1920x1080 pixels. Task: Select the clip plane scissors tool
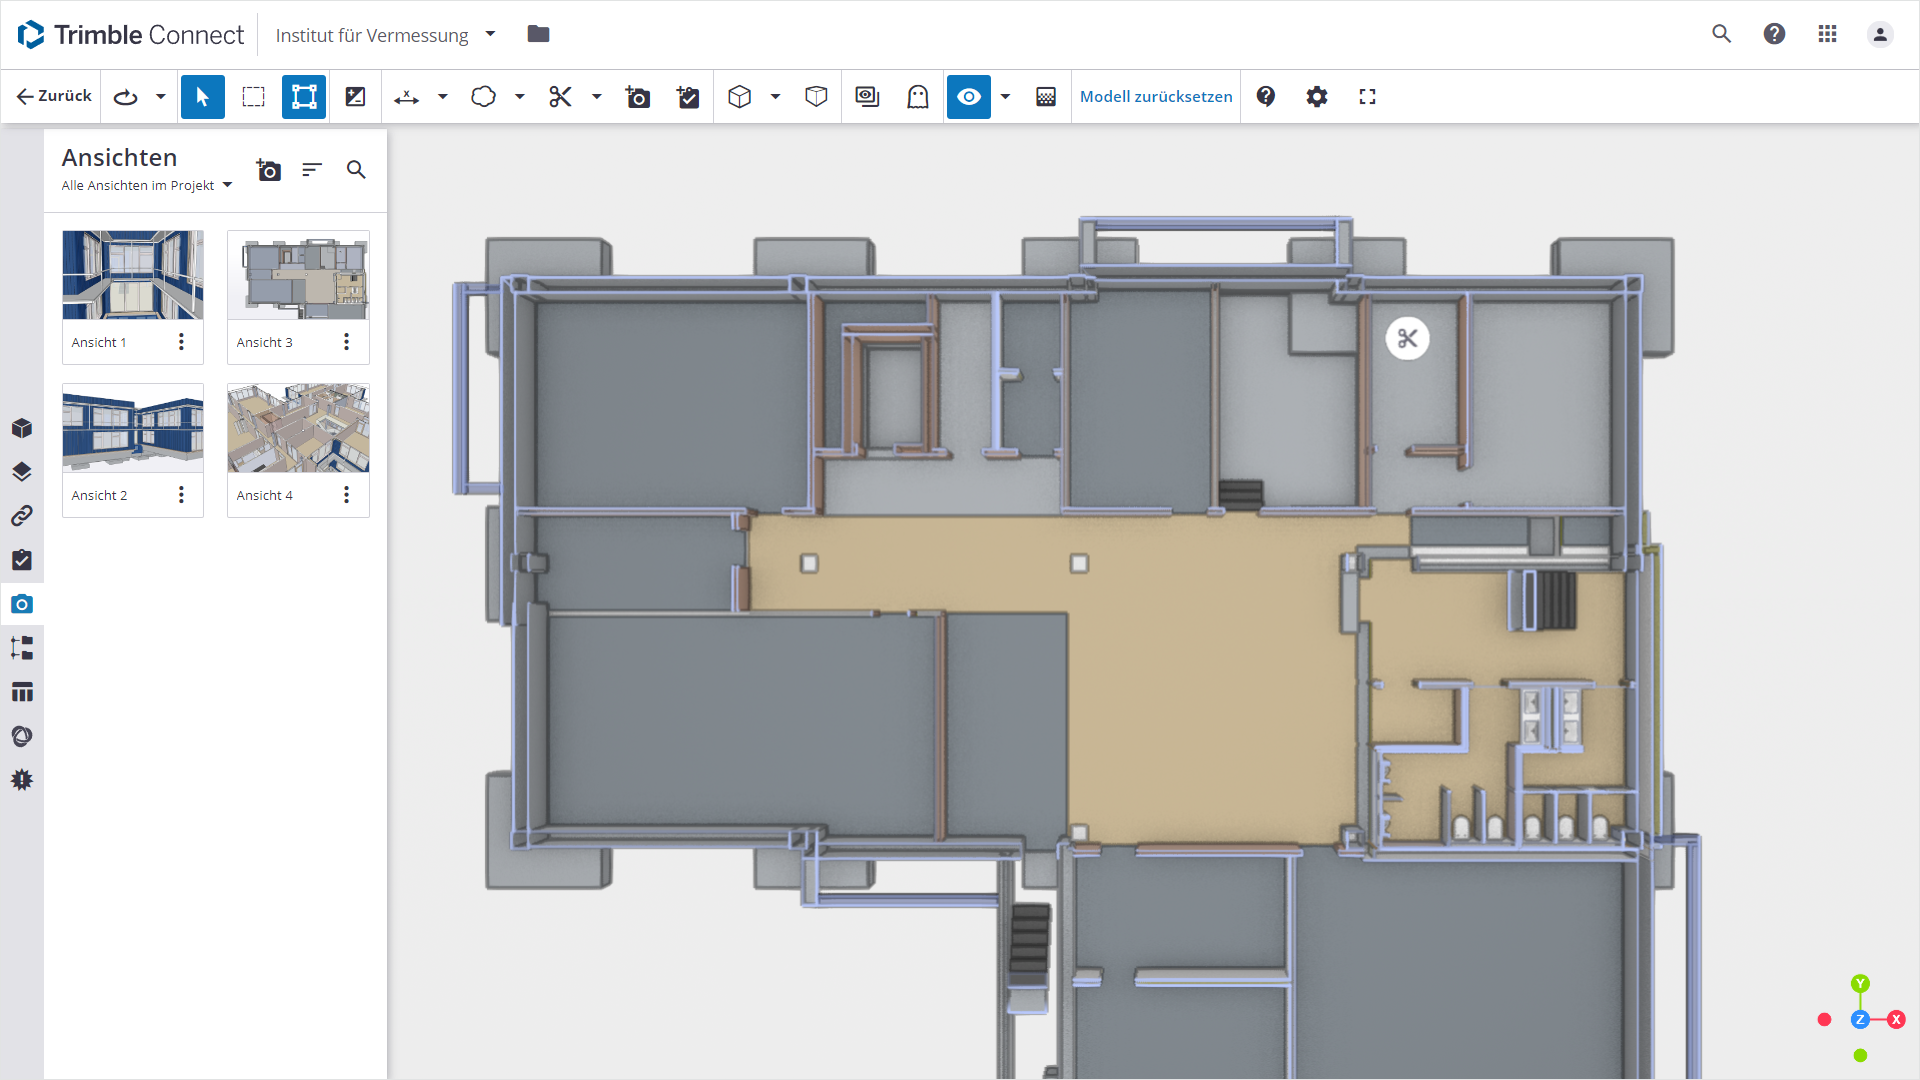[x=560, y=97]
